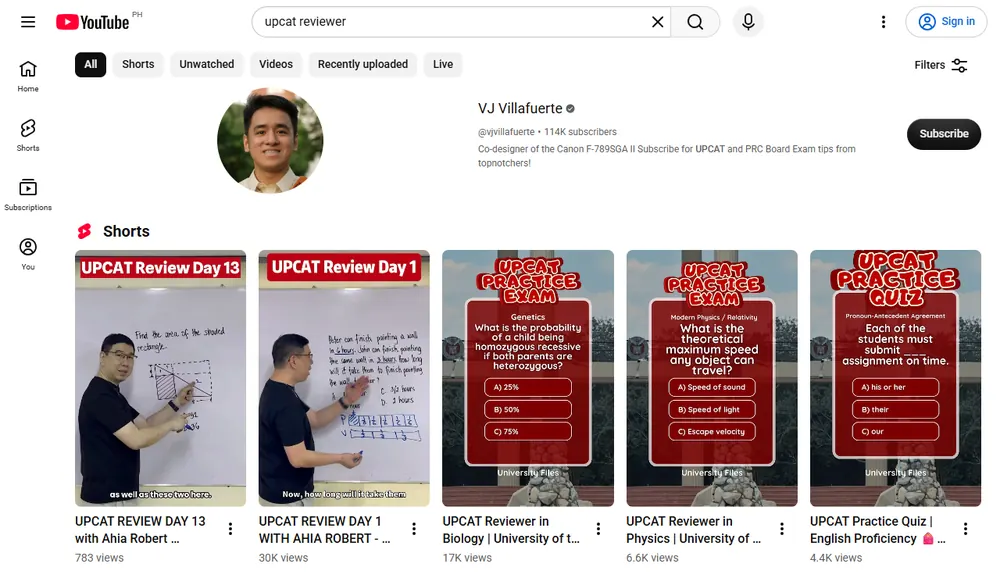The image size is (1000, 578).
Task: Open more options for English Proficiency quiz
Action: point(966,528)
